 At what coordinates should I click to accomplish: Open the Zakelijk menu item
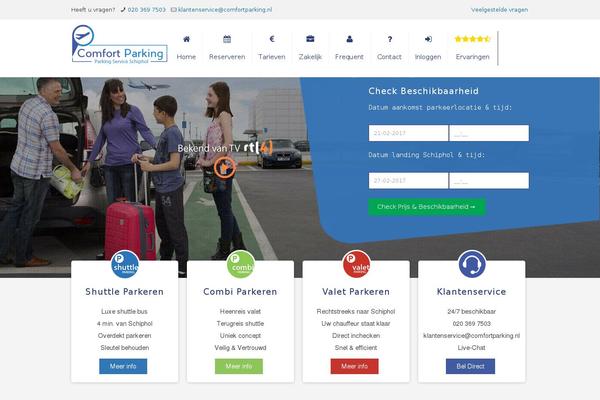[x=310, y=57]
